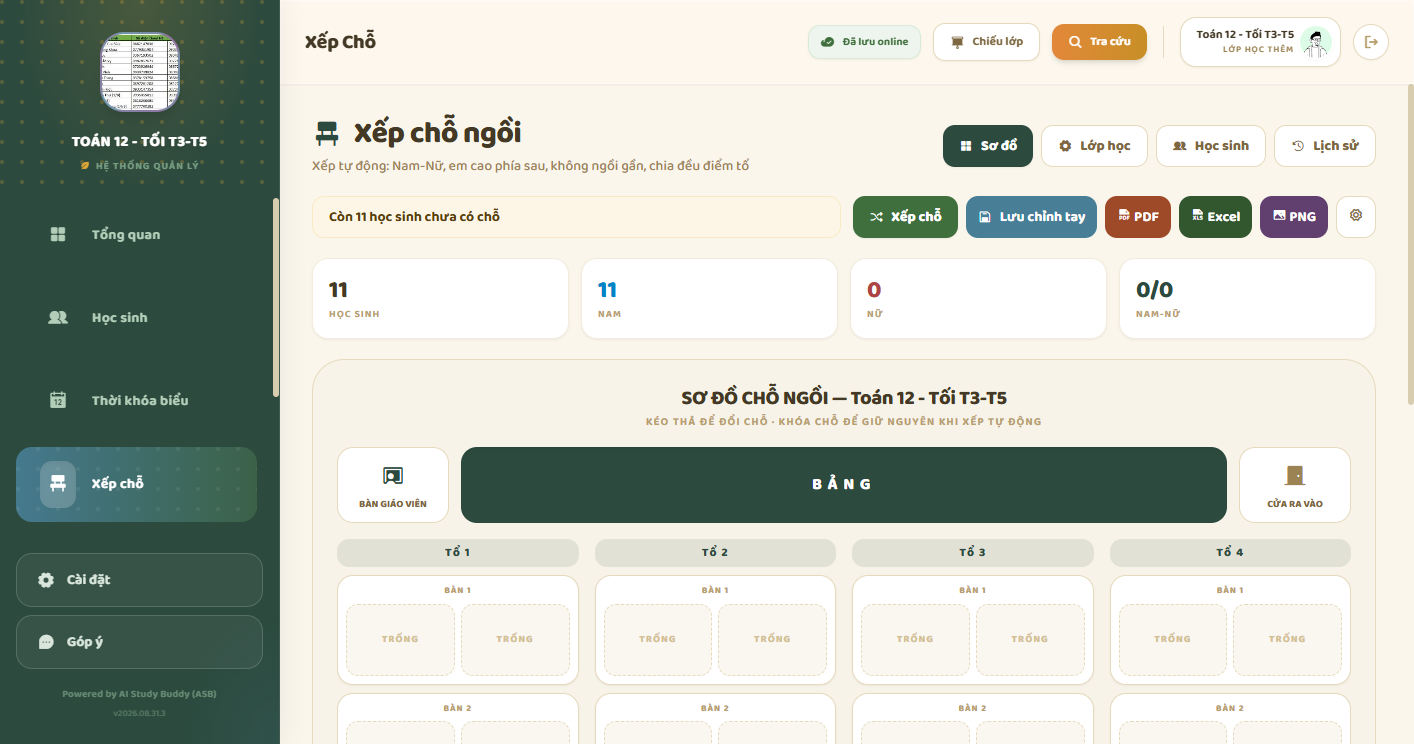Click the Tổ 4 column header
The image size is (1414, 744).
coord(1230,553)
